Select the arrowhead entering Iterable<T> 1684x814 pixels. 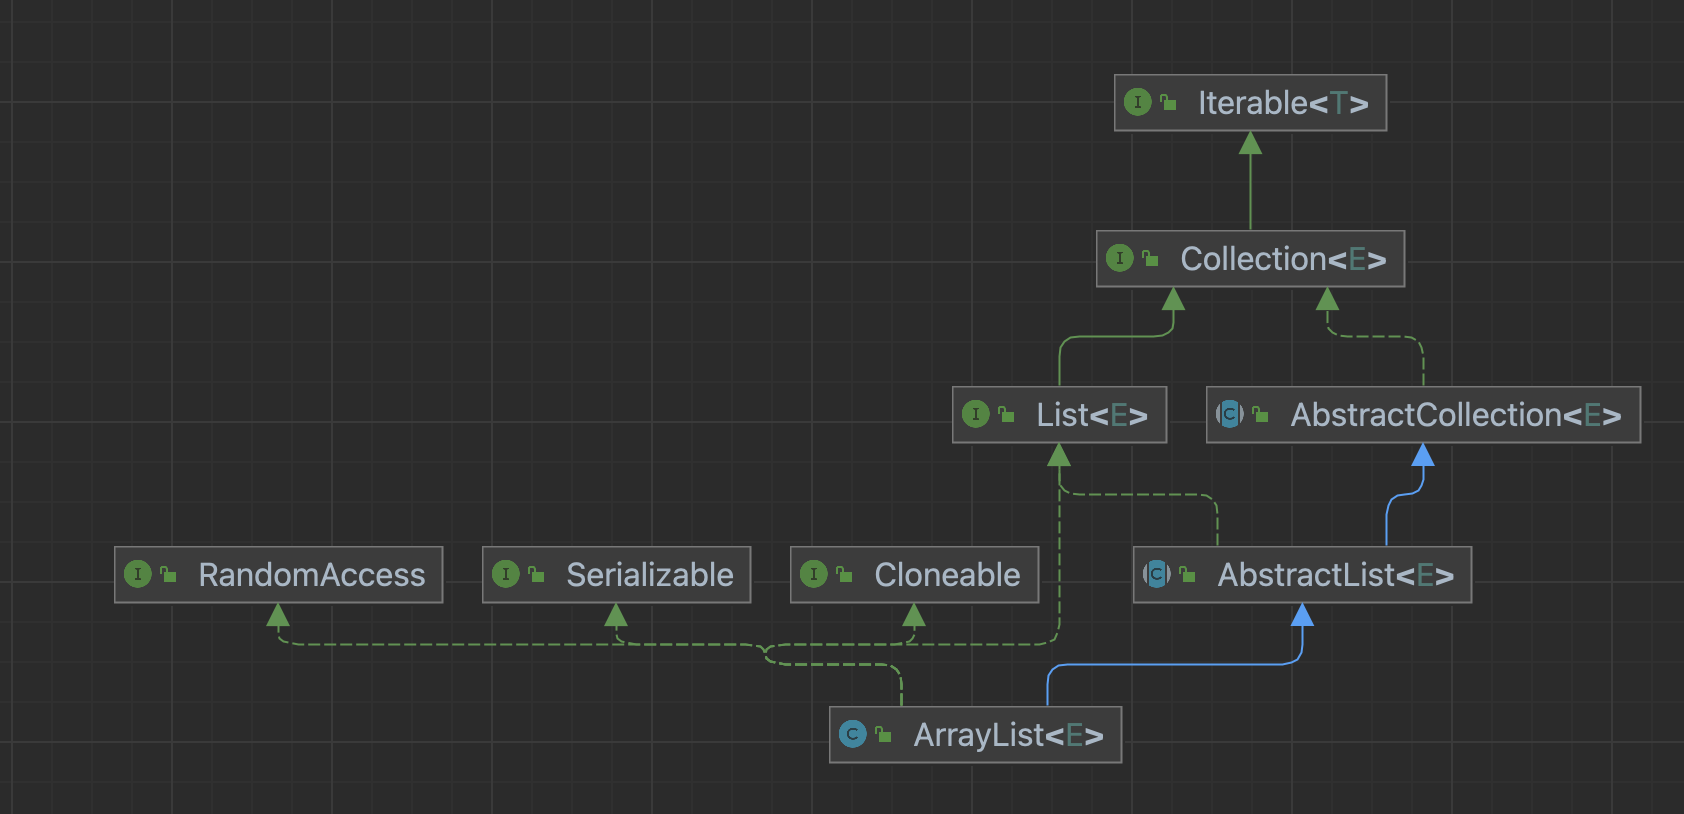pyautogui.click(x=1250, y=143)
